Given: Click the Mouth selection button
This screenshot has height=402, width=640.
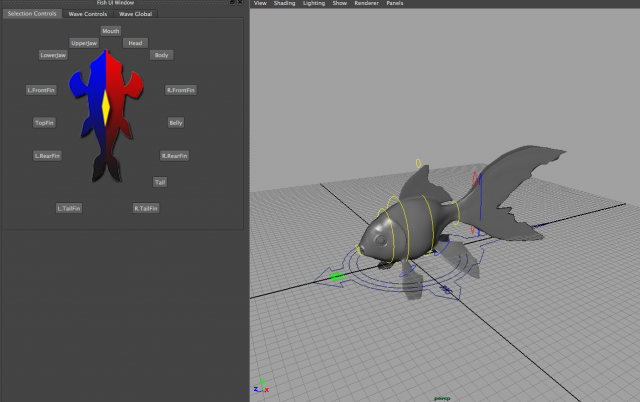Looking at the screenshot, I should pos(110,31).
